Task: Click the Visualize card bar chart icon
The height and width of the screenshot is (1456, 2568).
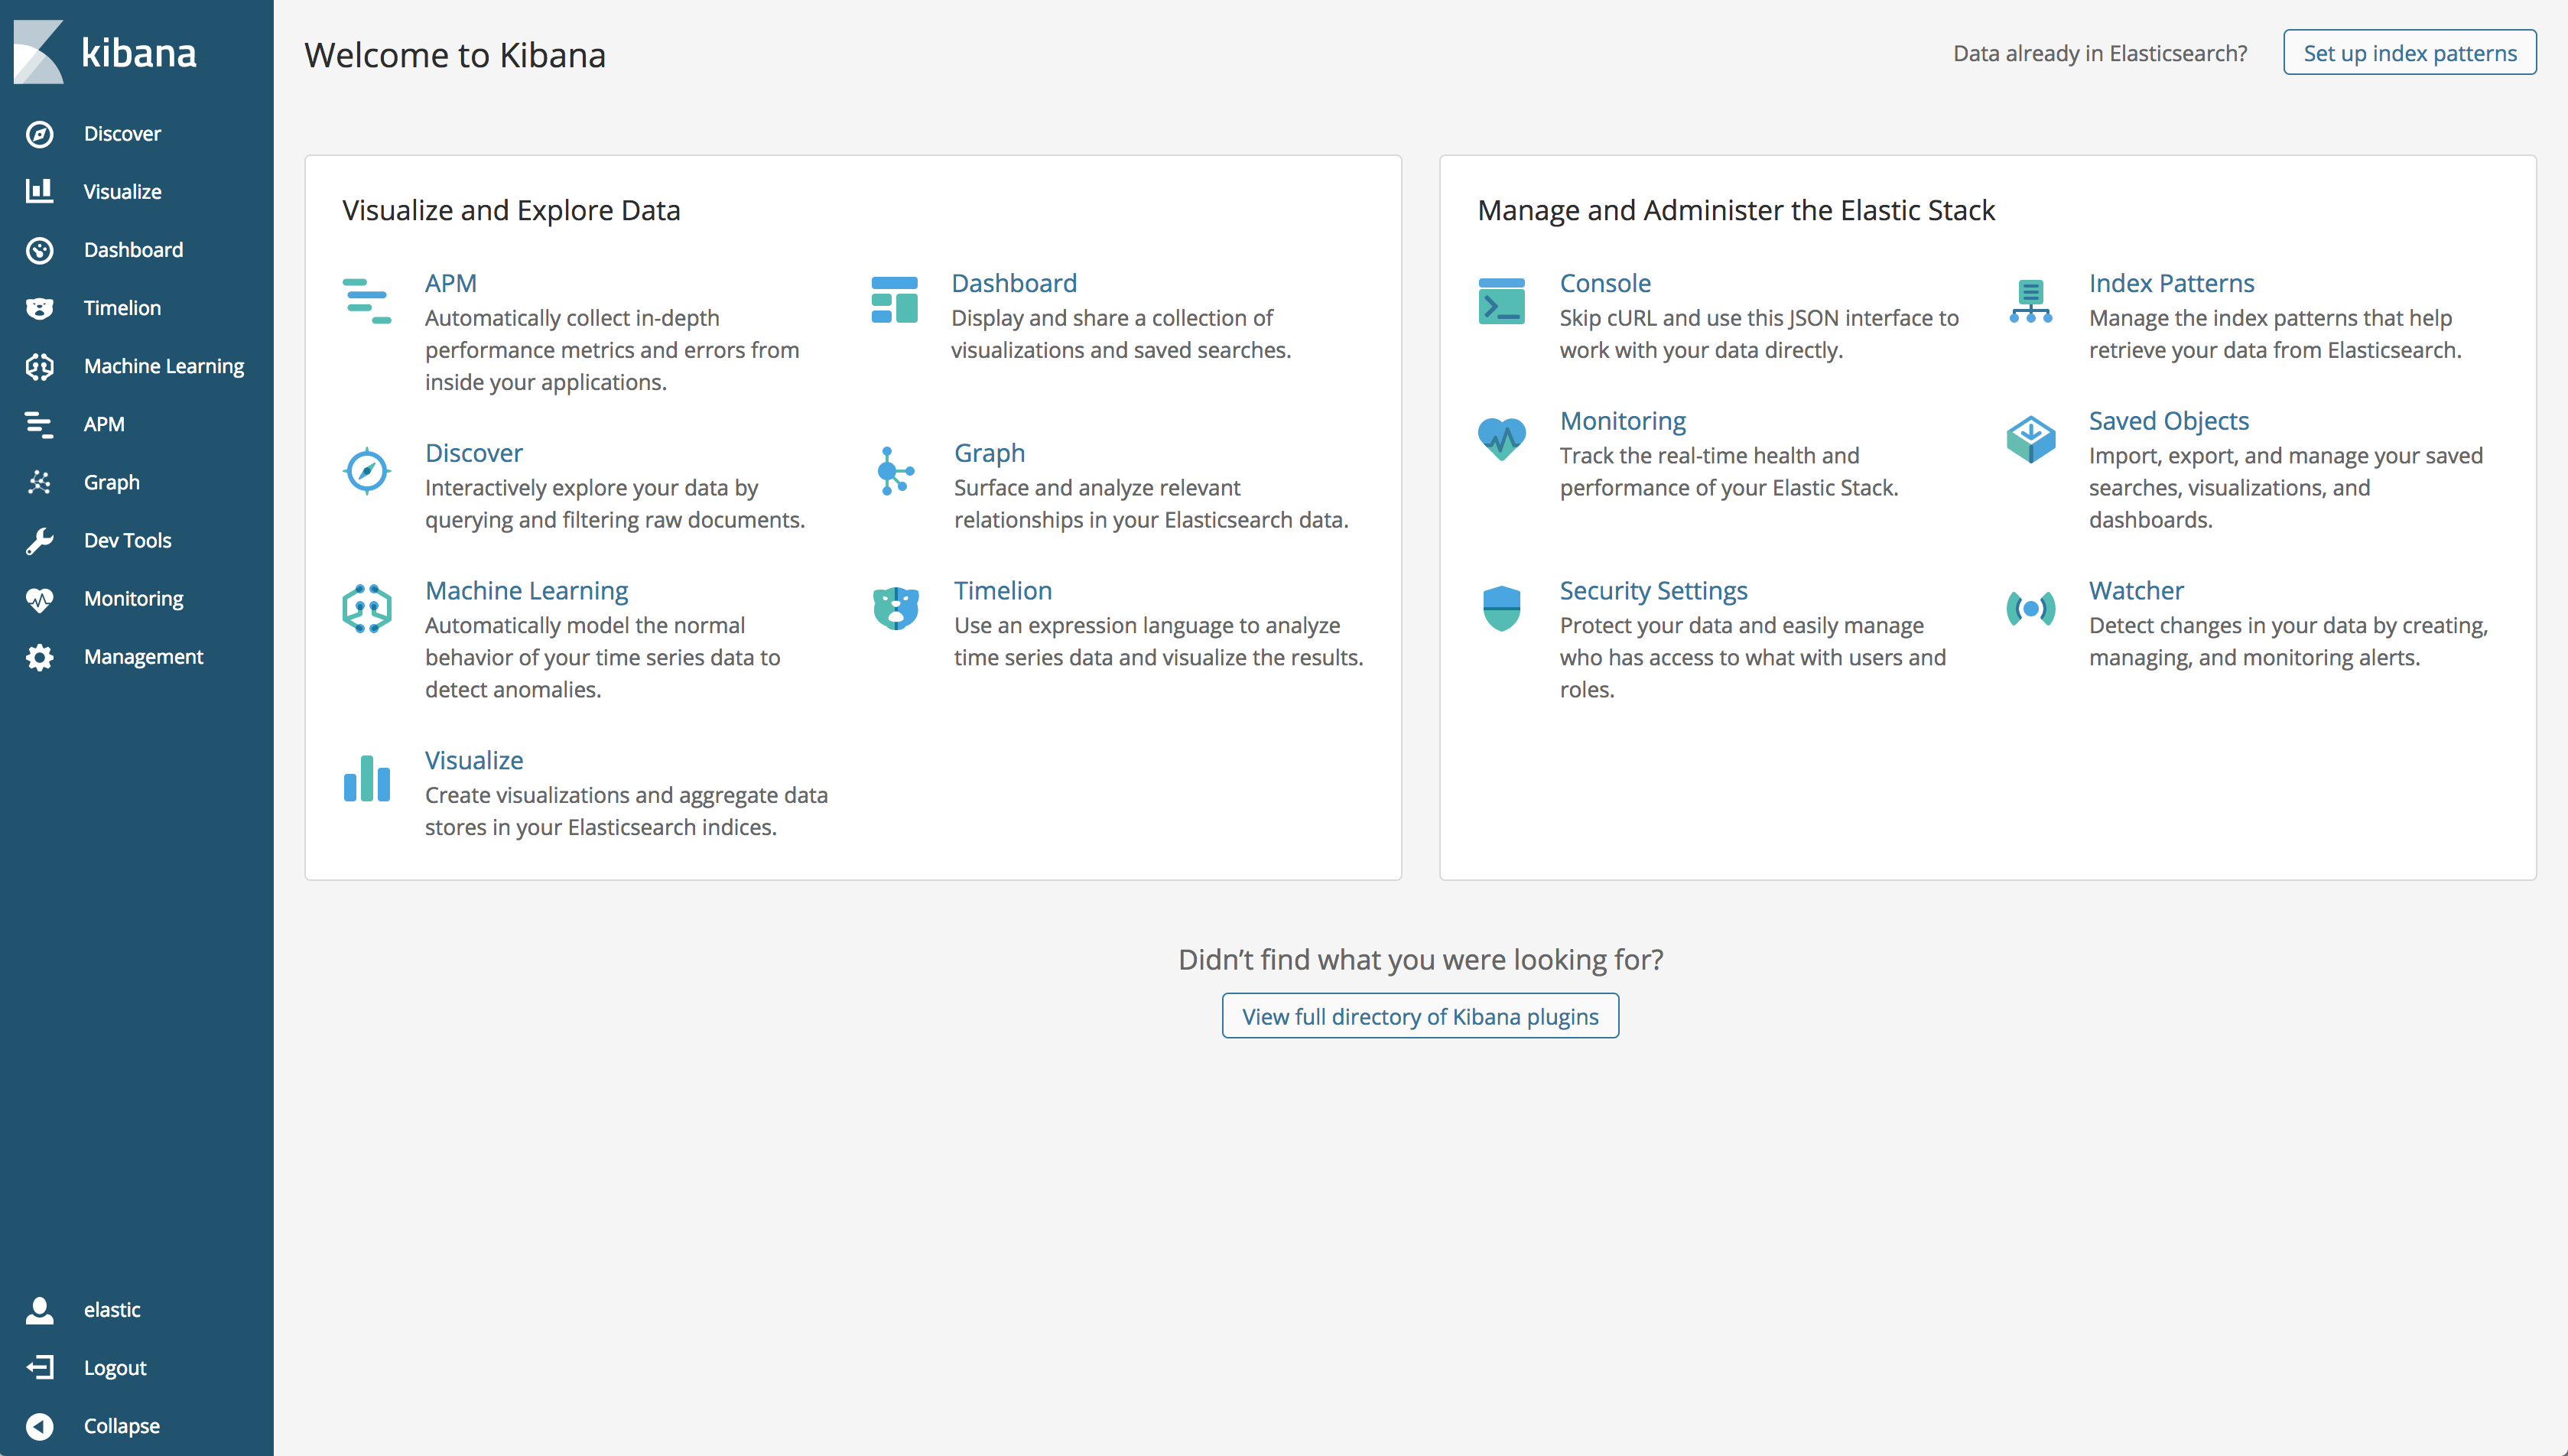Action: [x=367, y=778]
